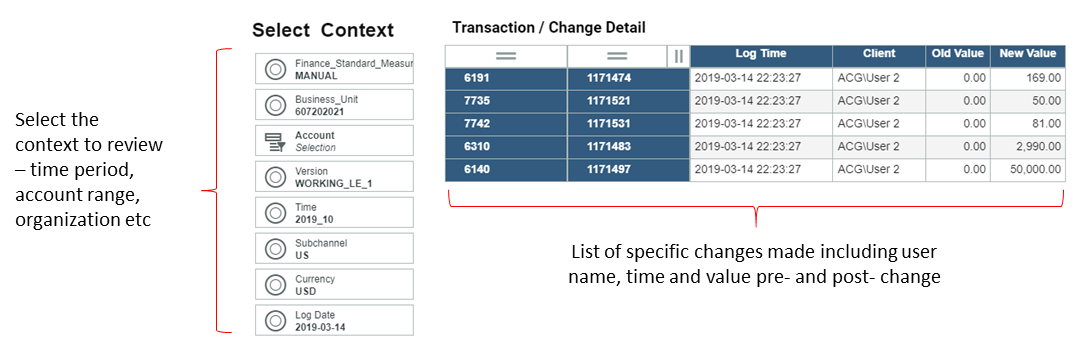Click the second column drag handle
The image size is (1086, 360).
click(616, 55)
